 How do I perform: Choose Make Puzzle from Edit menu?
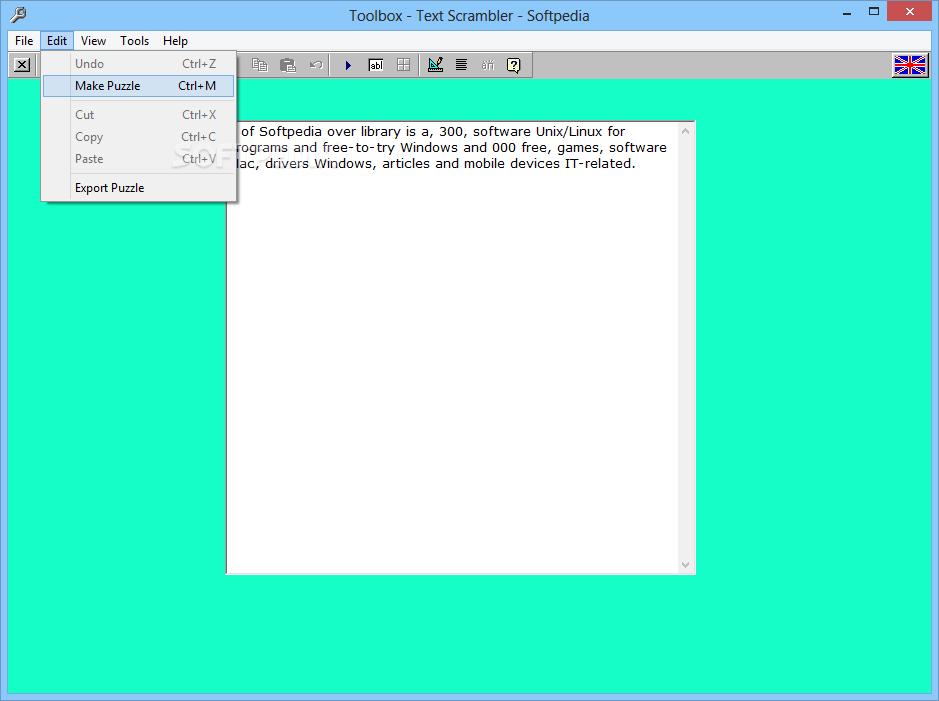pyautogui.click(x=138, y=86)
